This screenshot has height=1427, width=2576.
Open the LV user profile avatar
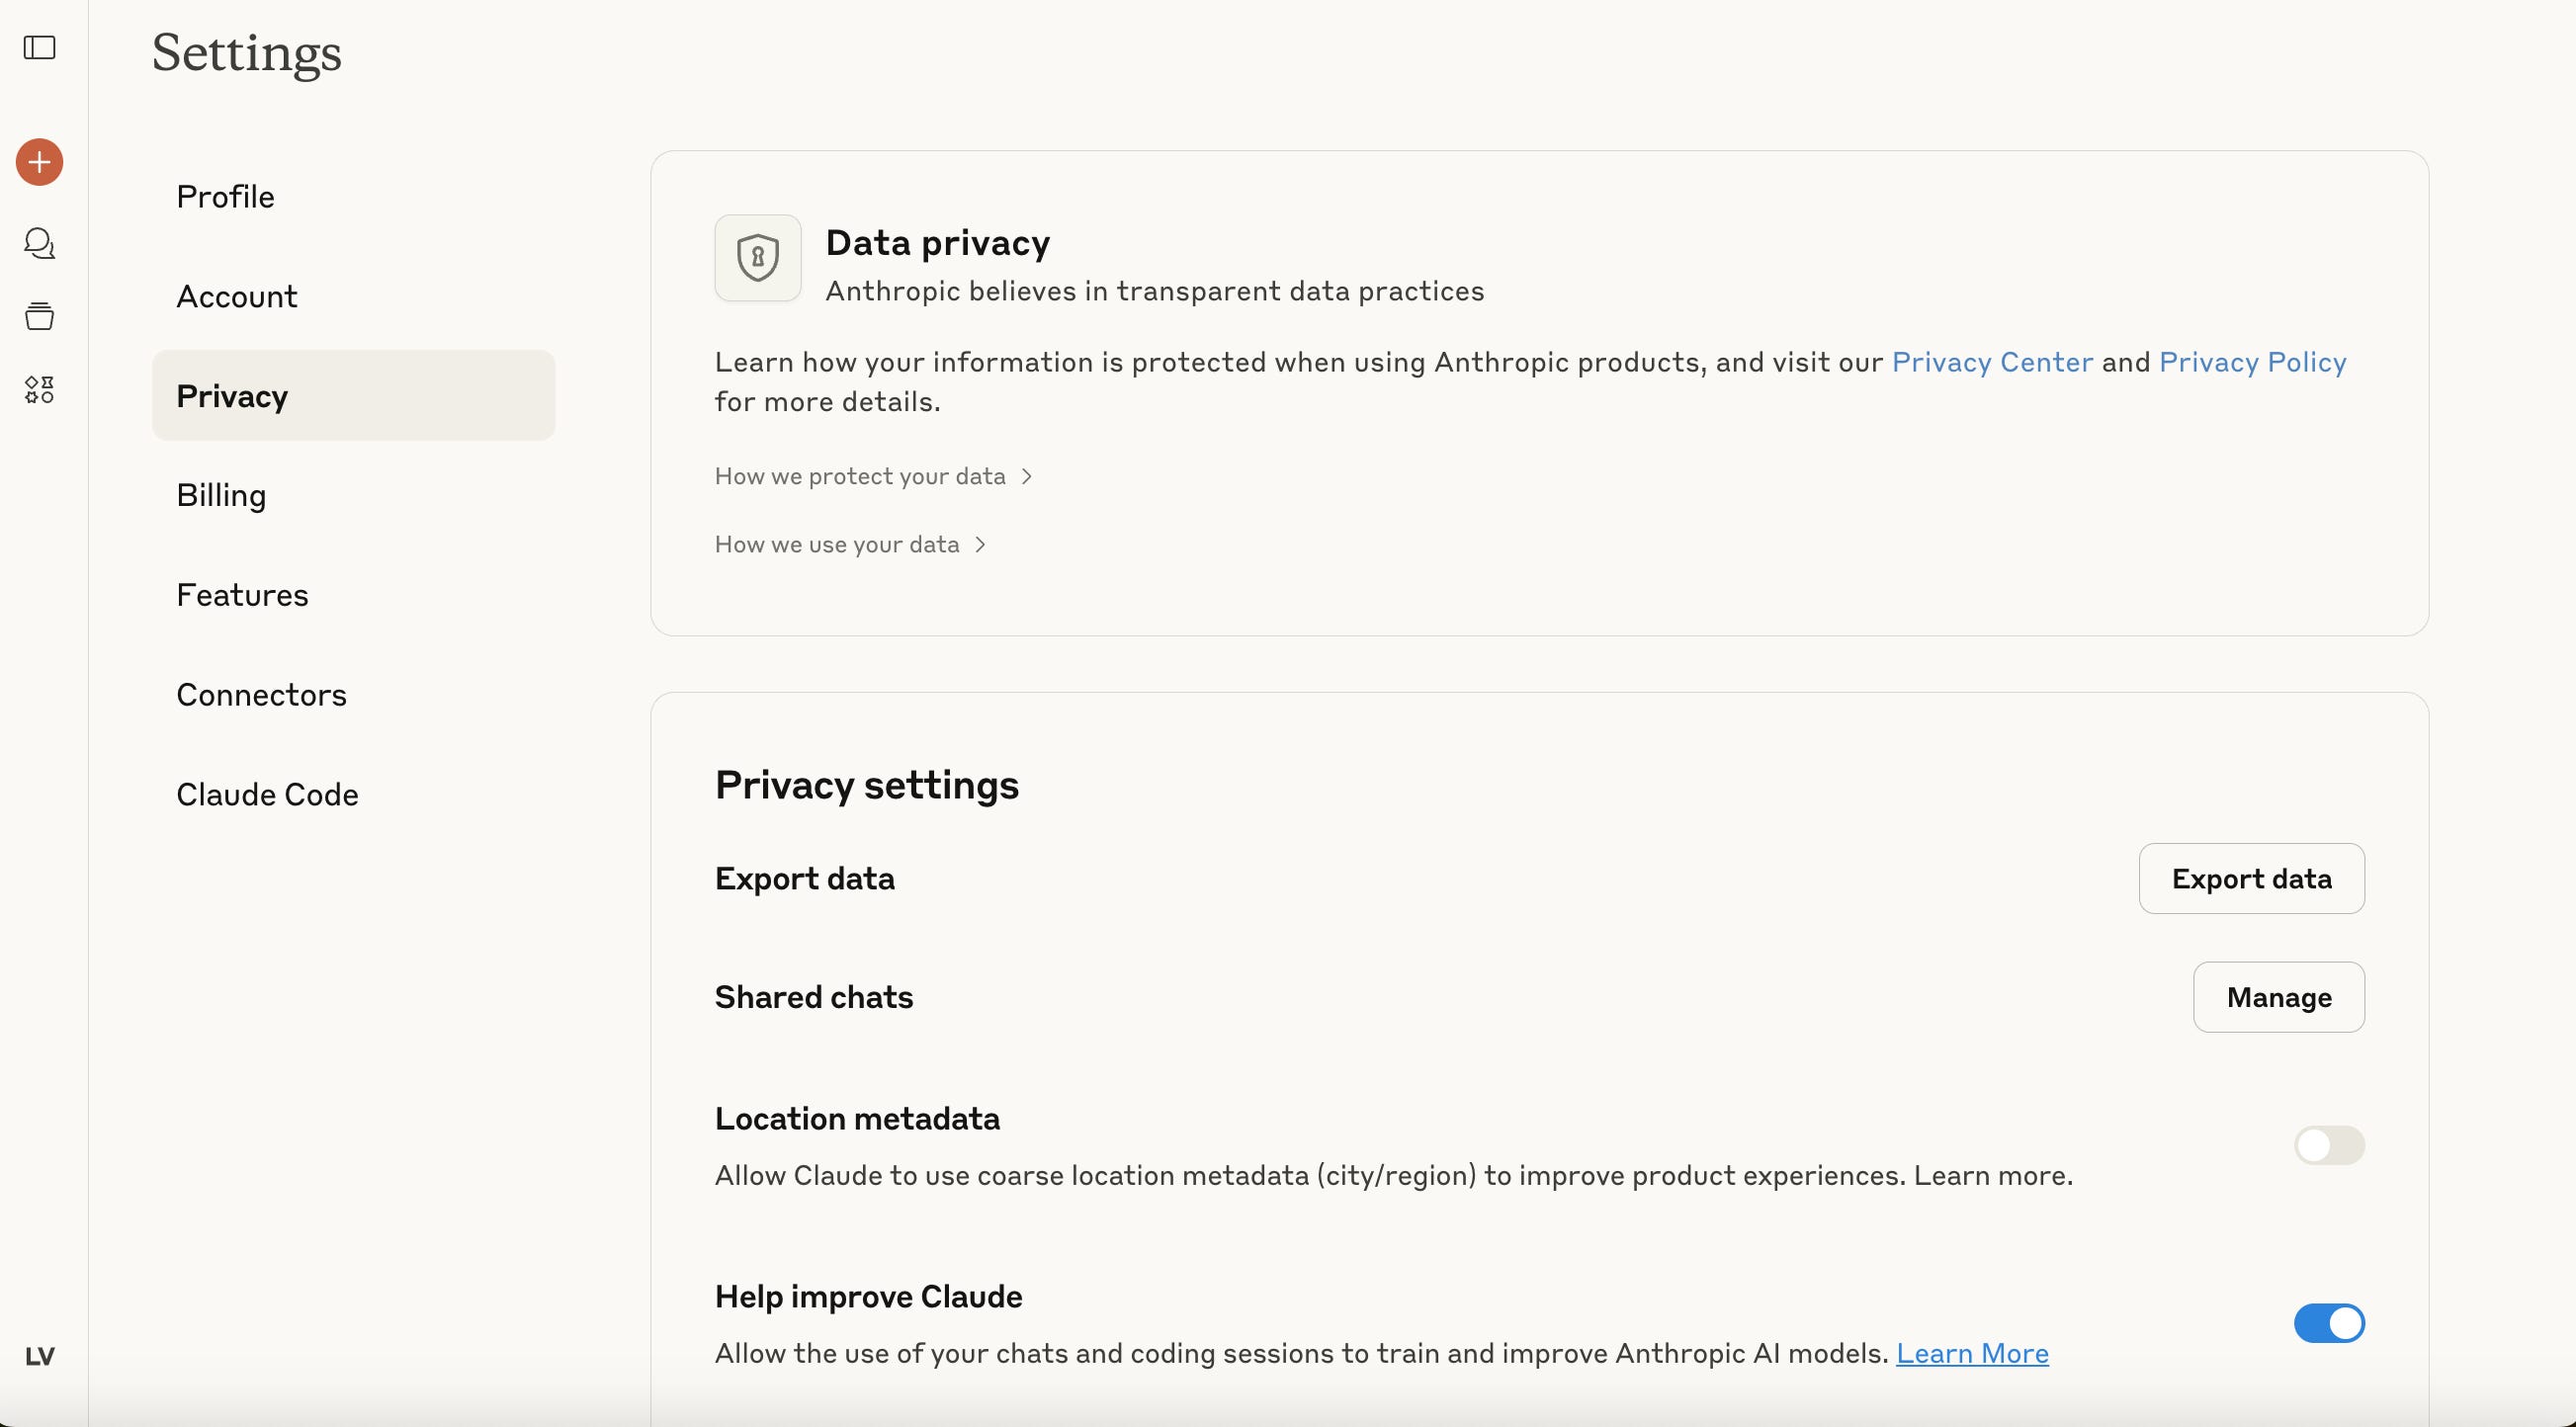(x=40, y=1356)
